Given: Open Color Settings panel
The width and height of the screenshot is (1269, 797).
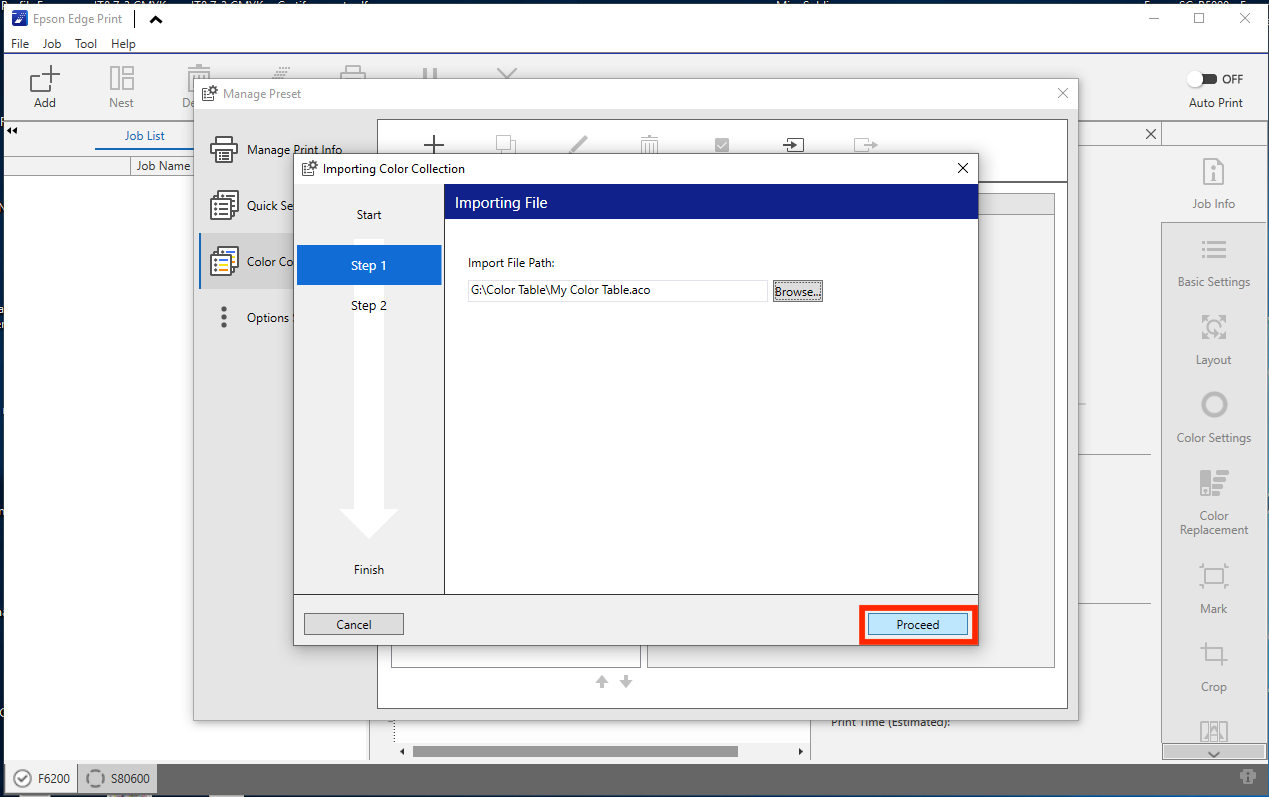Looking at the screenshot, I should pyautogui.click(x=1213, y=418).
